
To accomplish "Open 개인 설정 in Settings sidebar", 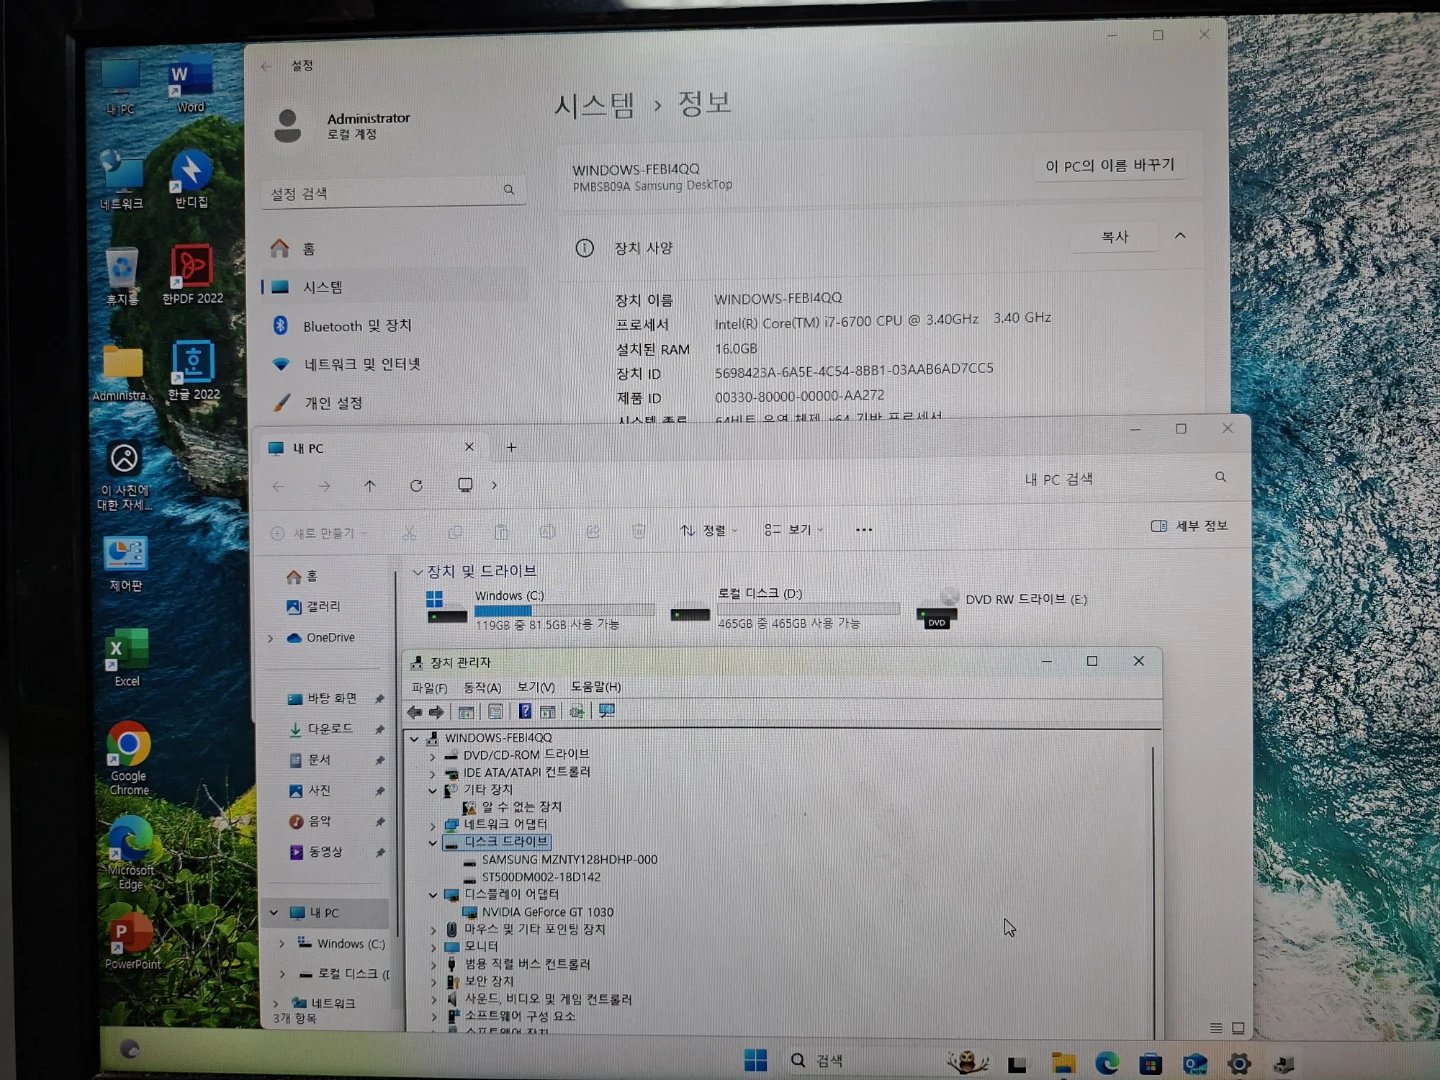I will pos(395,402).
